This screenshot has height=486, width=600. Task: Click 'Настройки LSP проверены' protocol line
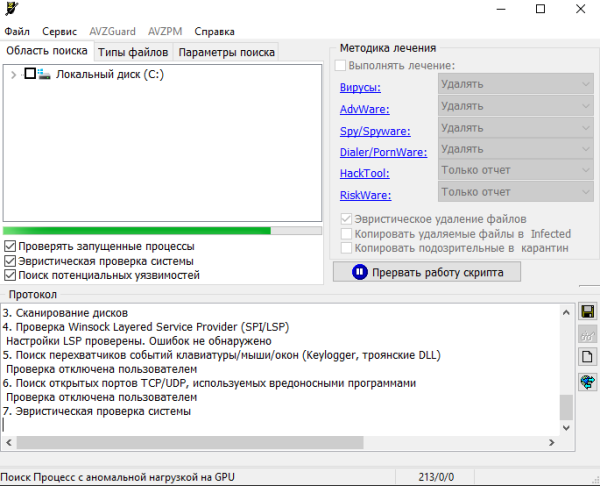pyautogui.click(x=139, y=341)
